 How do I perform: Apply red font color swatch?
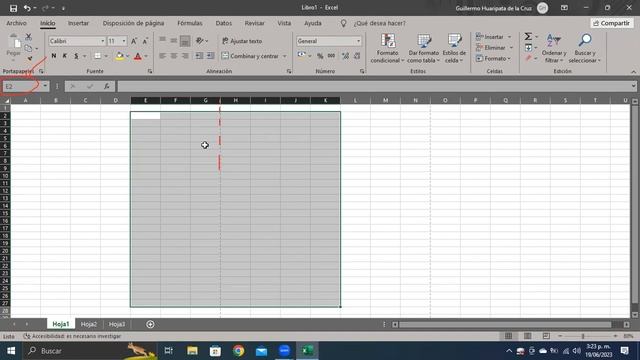pos(138,56)
